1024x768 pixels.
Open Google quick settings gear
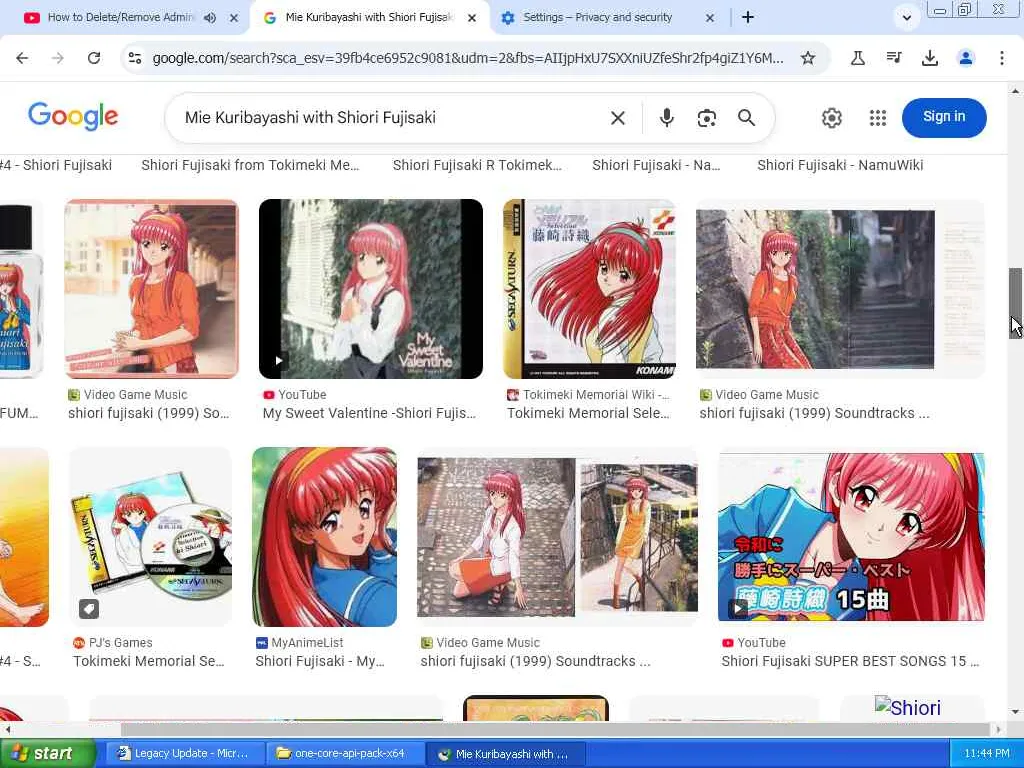tap(831, 118)
